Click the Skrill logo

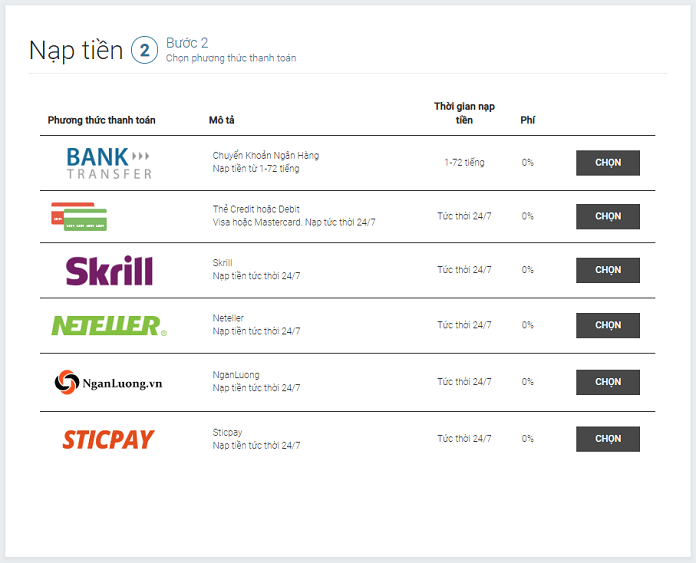point(109,270)
